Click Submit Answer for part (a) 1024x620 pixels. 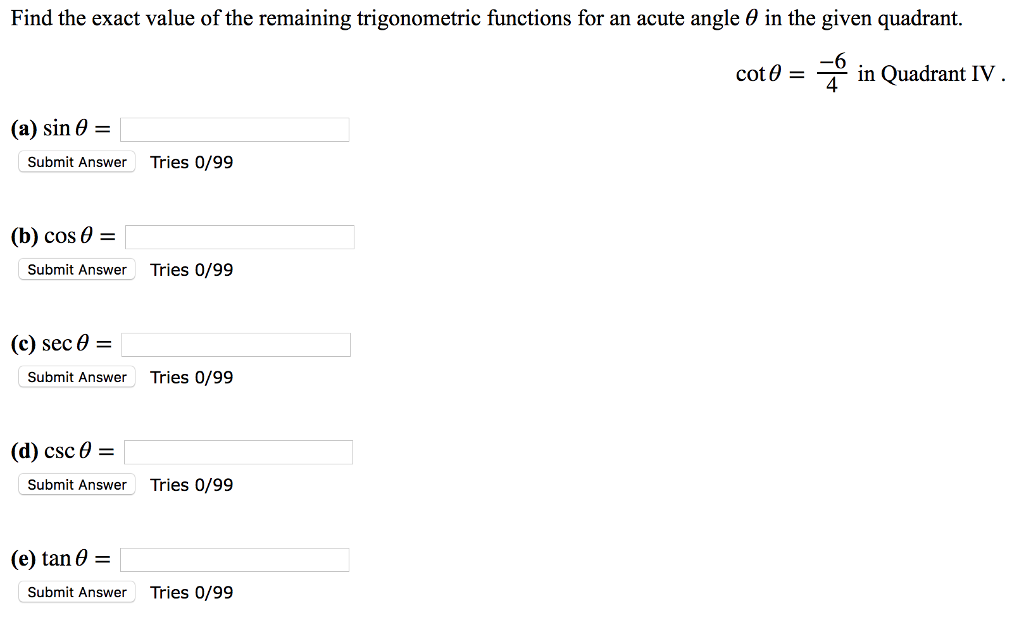pyautogui.click(x=76, y=161)
